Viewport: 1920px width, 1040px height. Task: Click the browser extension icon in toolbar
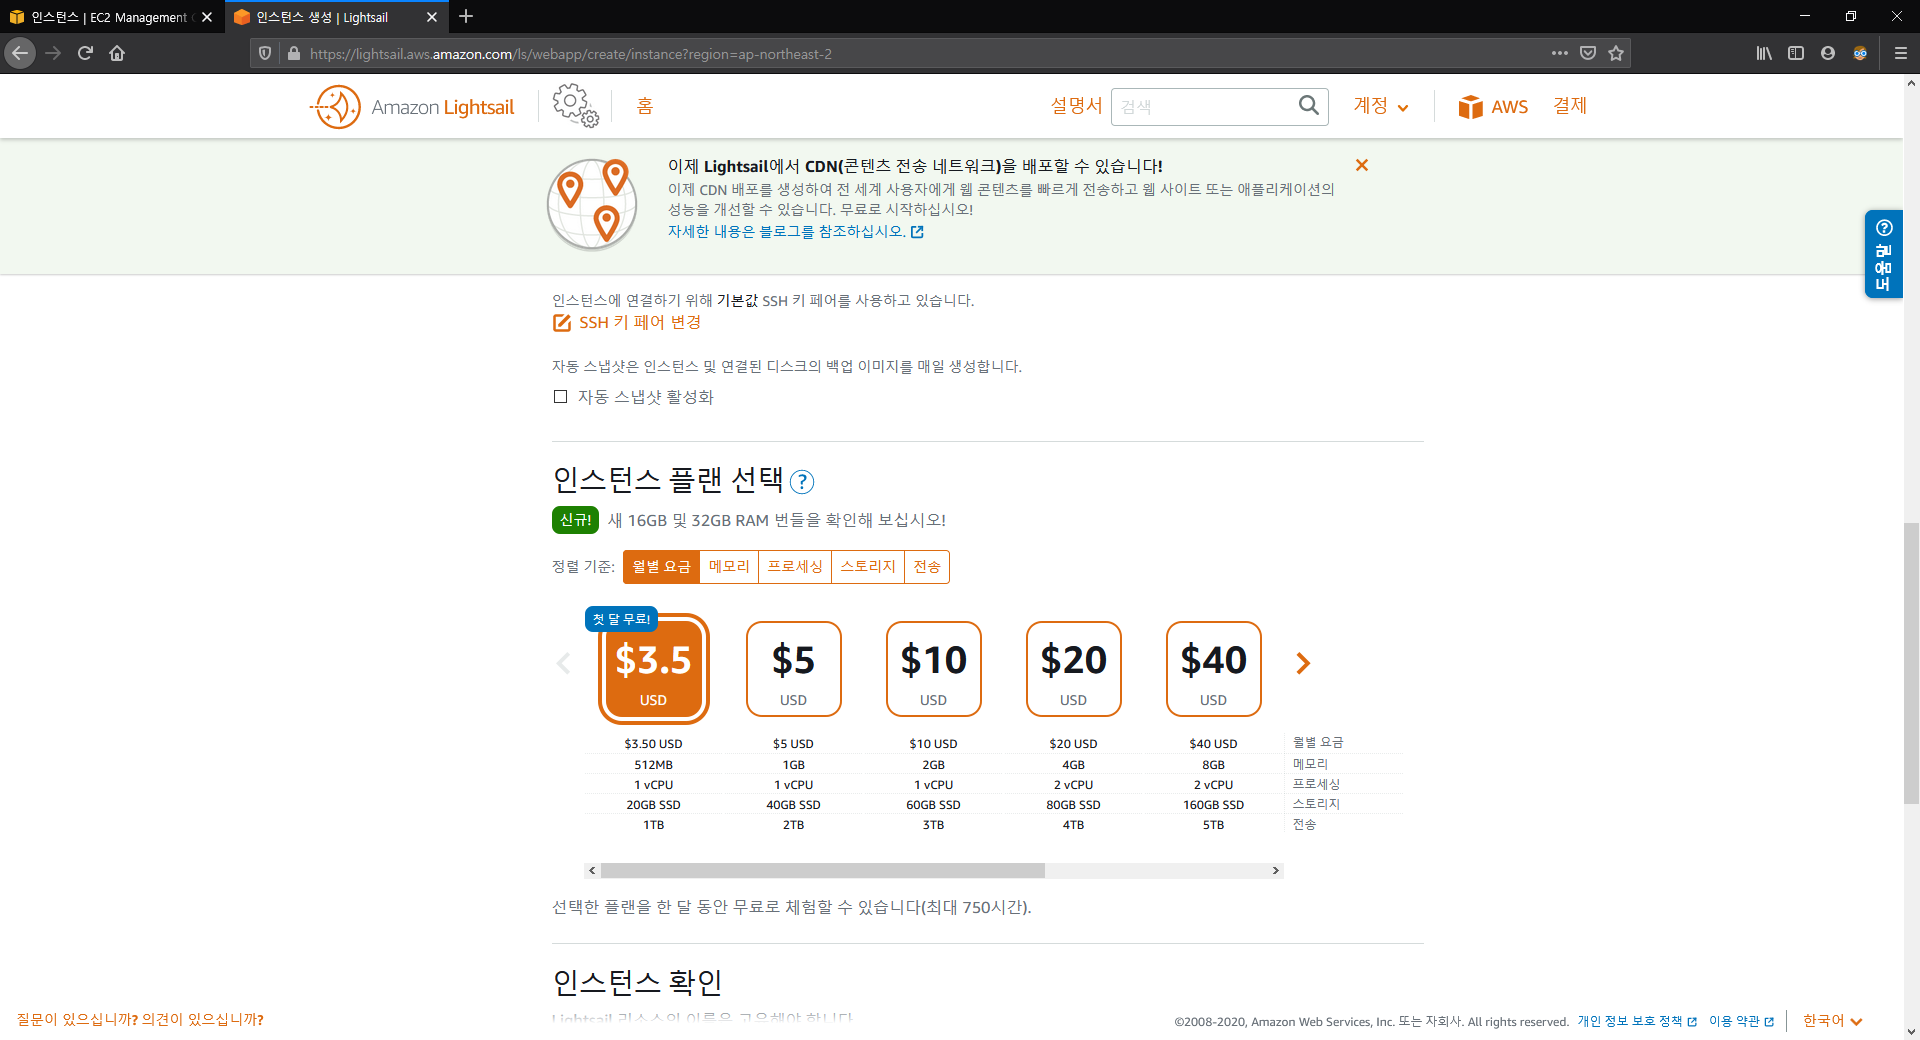(x=1860, y=53)
